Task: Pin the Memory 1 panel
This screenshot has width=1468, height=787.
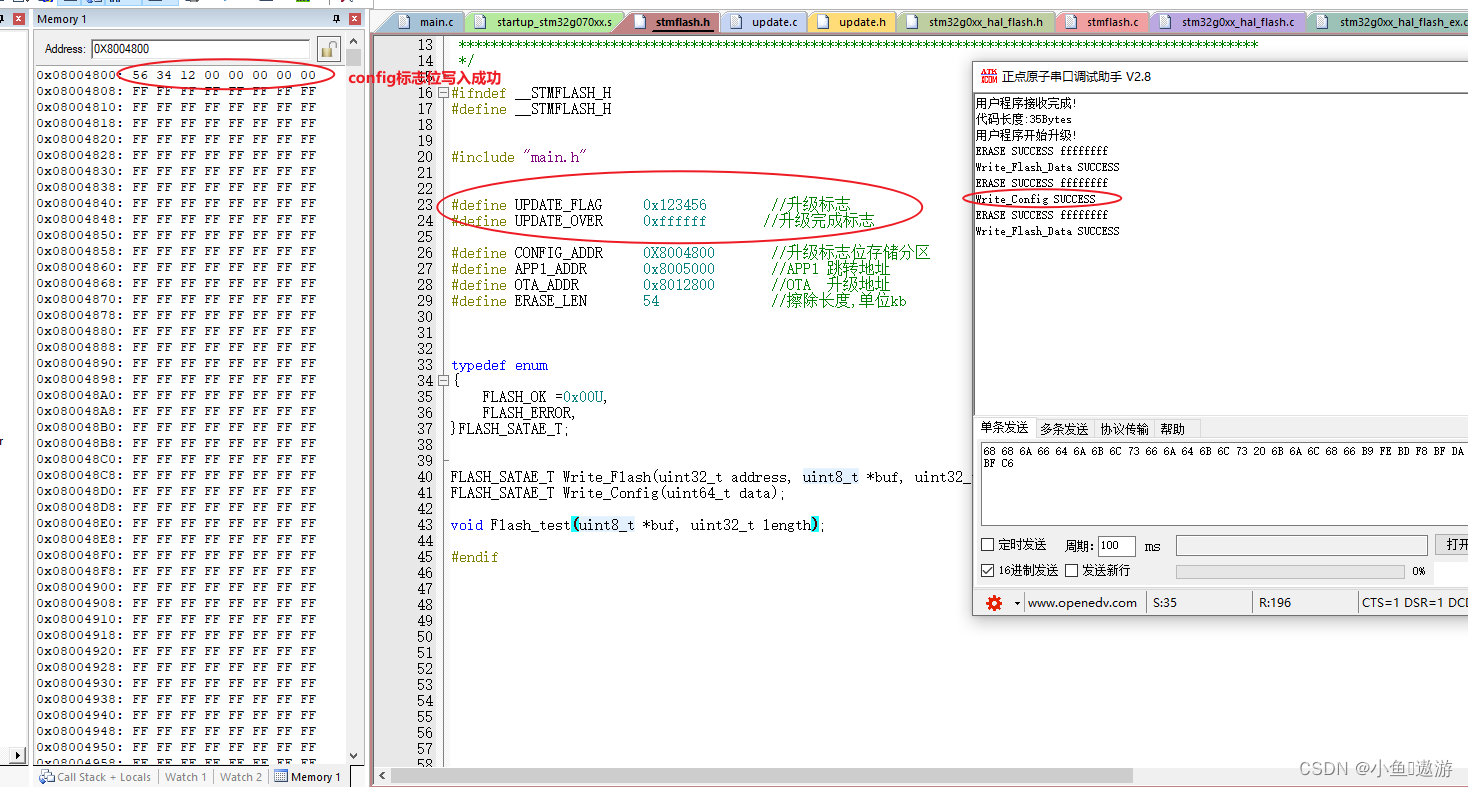Action: click(336, 19)
